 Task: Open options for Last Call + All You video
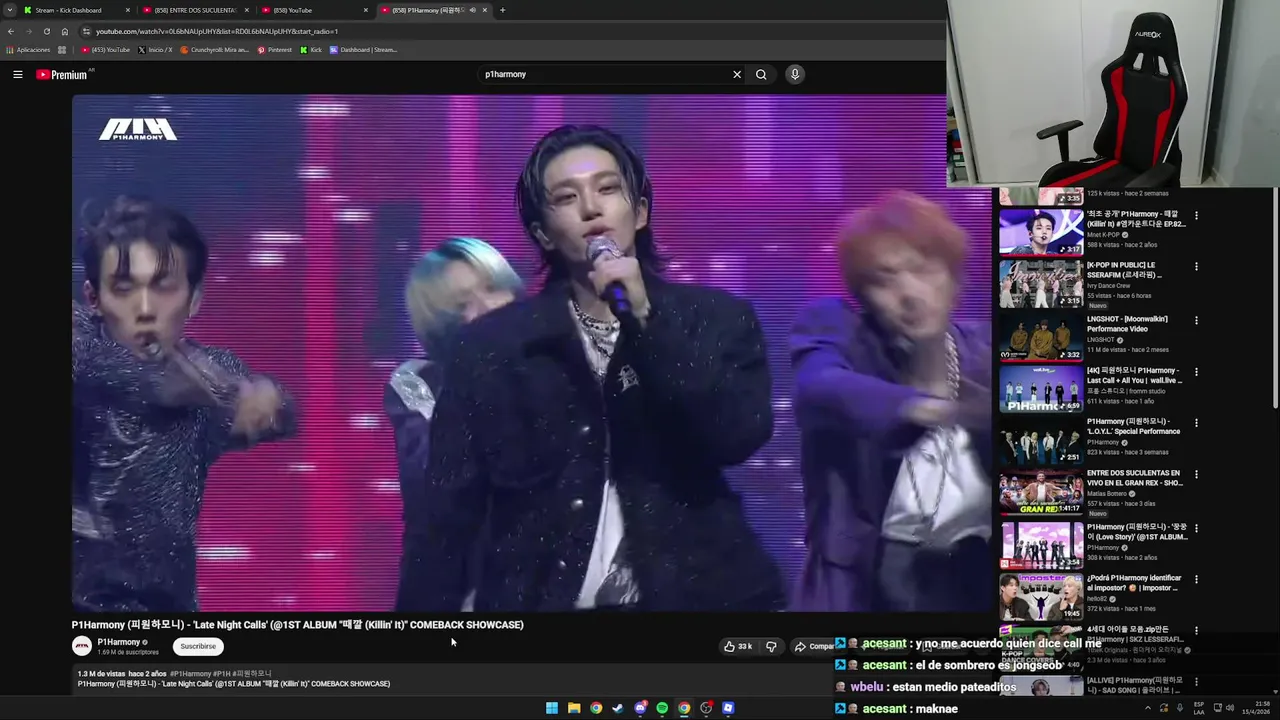click(x=1196, y=371)
